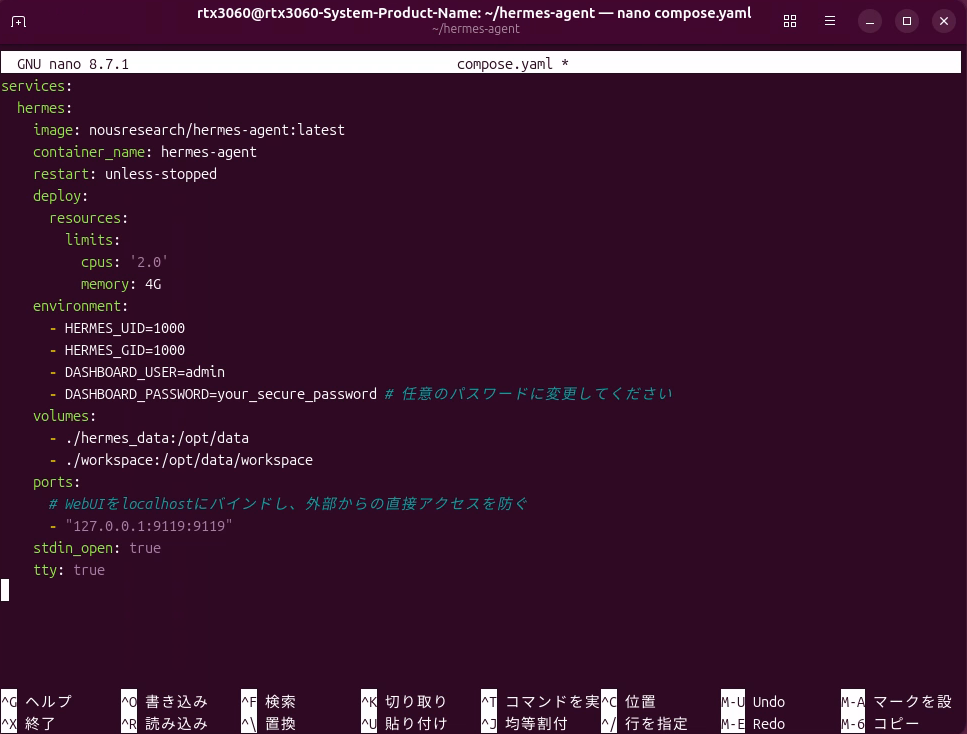Click the WebUI localhost bind comment line
Image resolution: width=967 pixels, height=734 pixels.
click(x=289, y=504)
